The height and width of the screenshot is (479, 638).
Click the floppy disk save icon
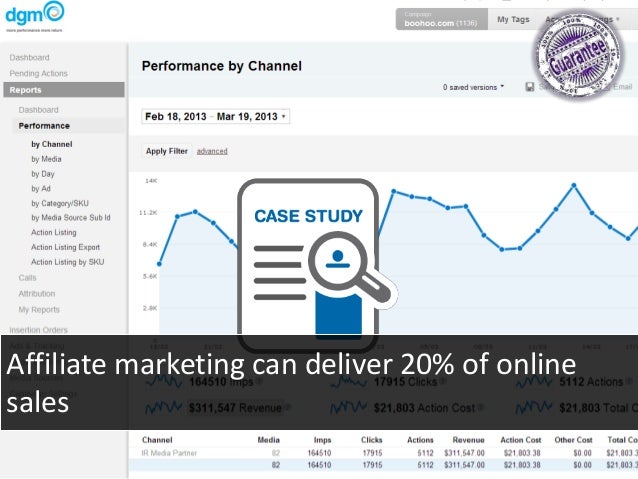click(x=529, y=87)
